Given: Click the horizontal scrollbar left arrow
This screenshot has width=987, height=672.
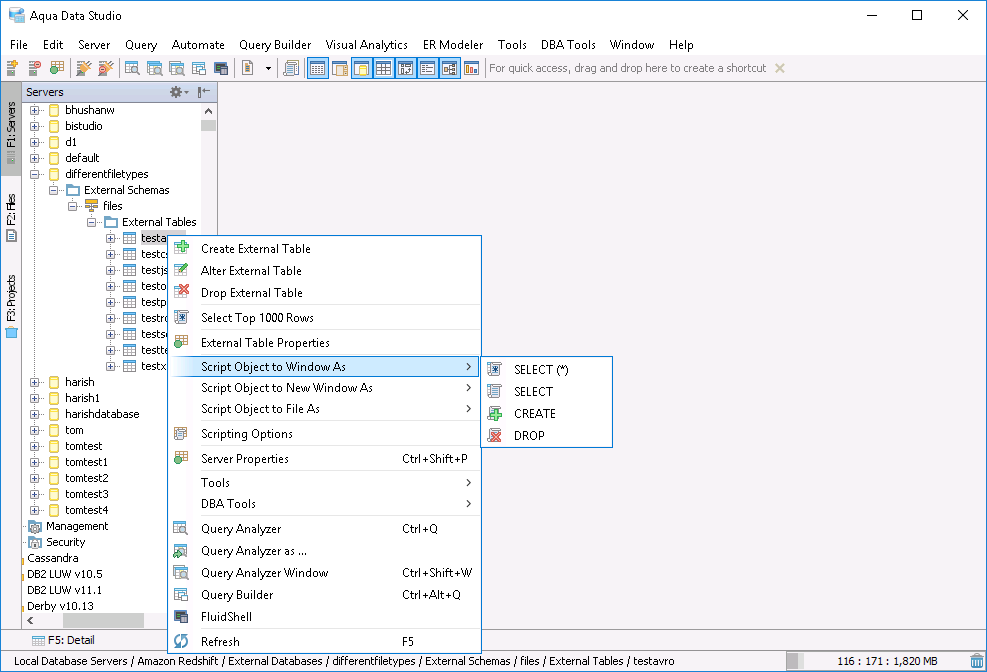Looking at the screenshot, I should (x=30, y=620).
